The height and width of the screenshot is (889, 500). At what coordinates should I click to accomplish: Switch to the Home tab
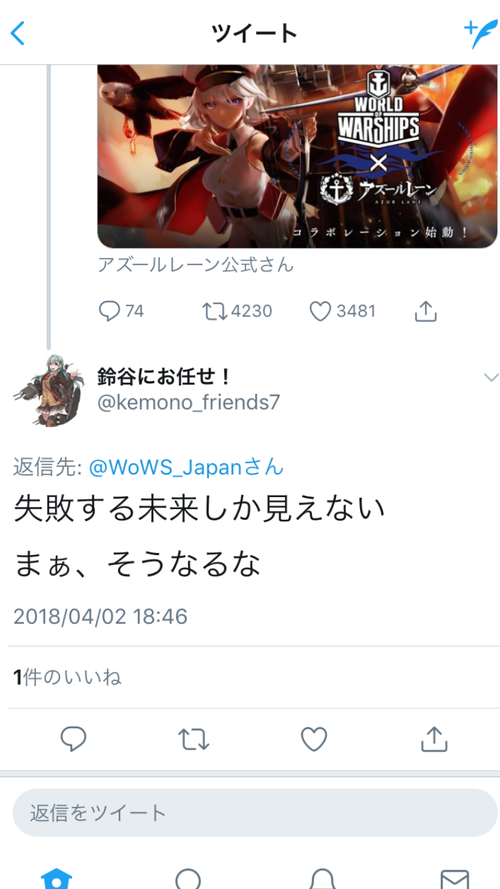[x=57, y=878]
